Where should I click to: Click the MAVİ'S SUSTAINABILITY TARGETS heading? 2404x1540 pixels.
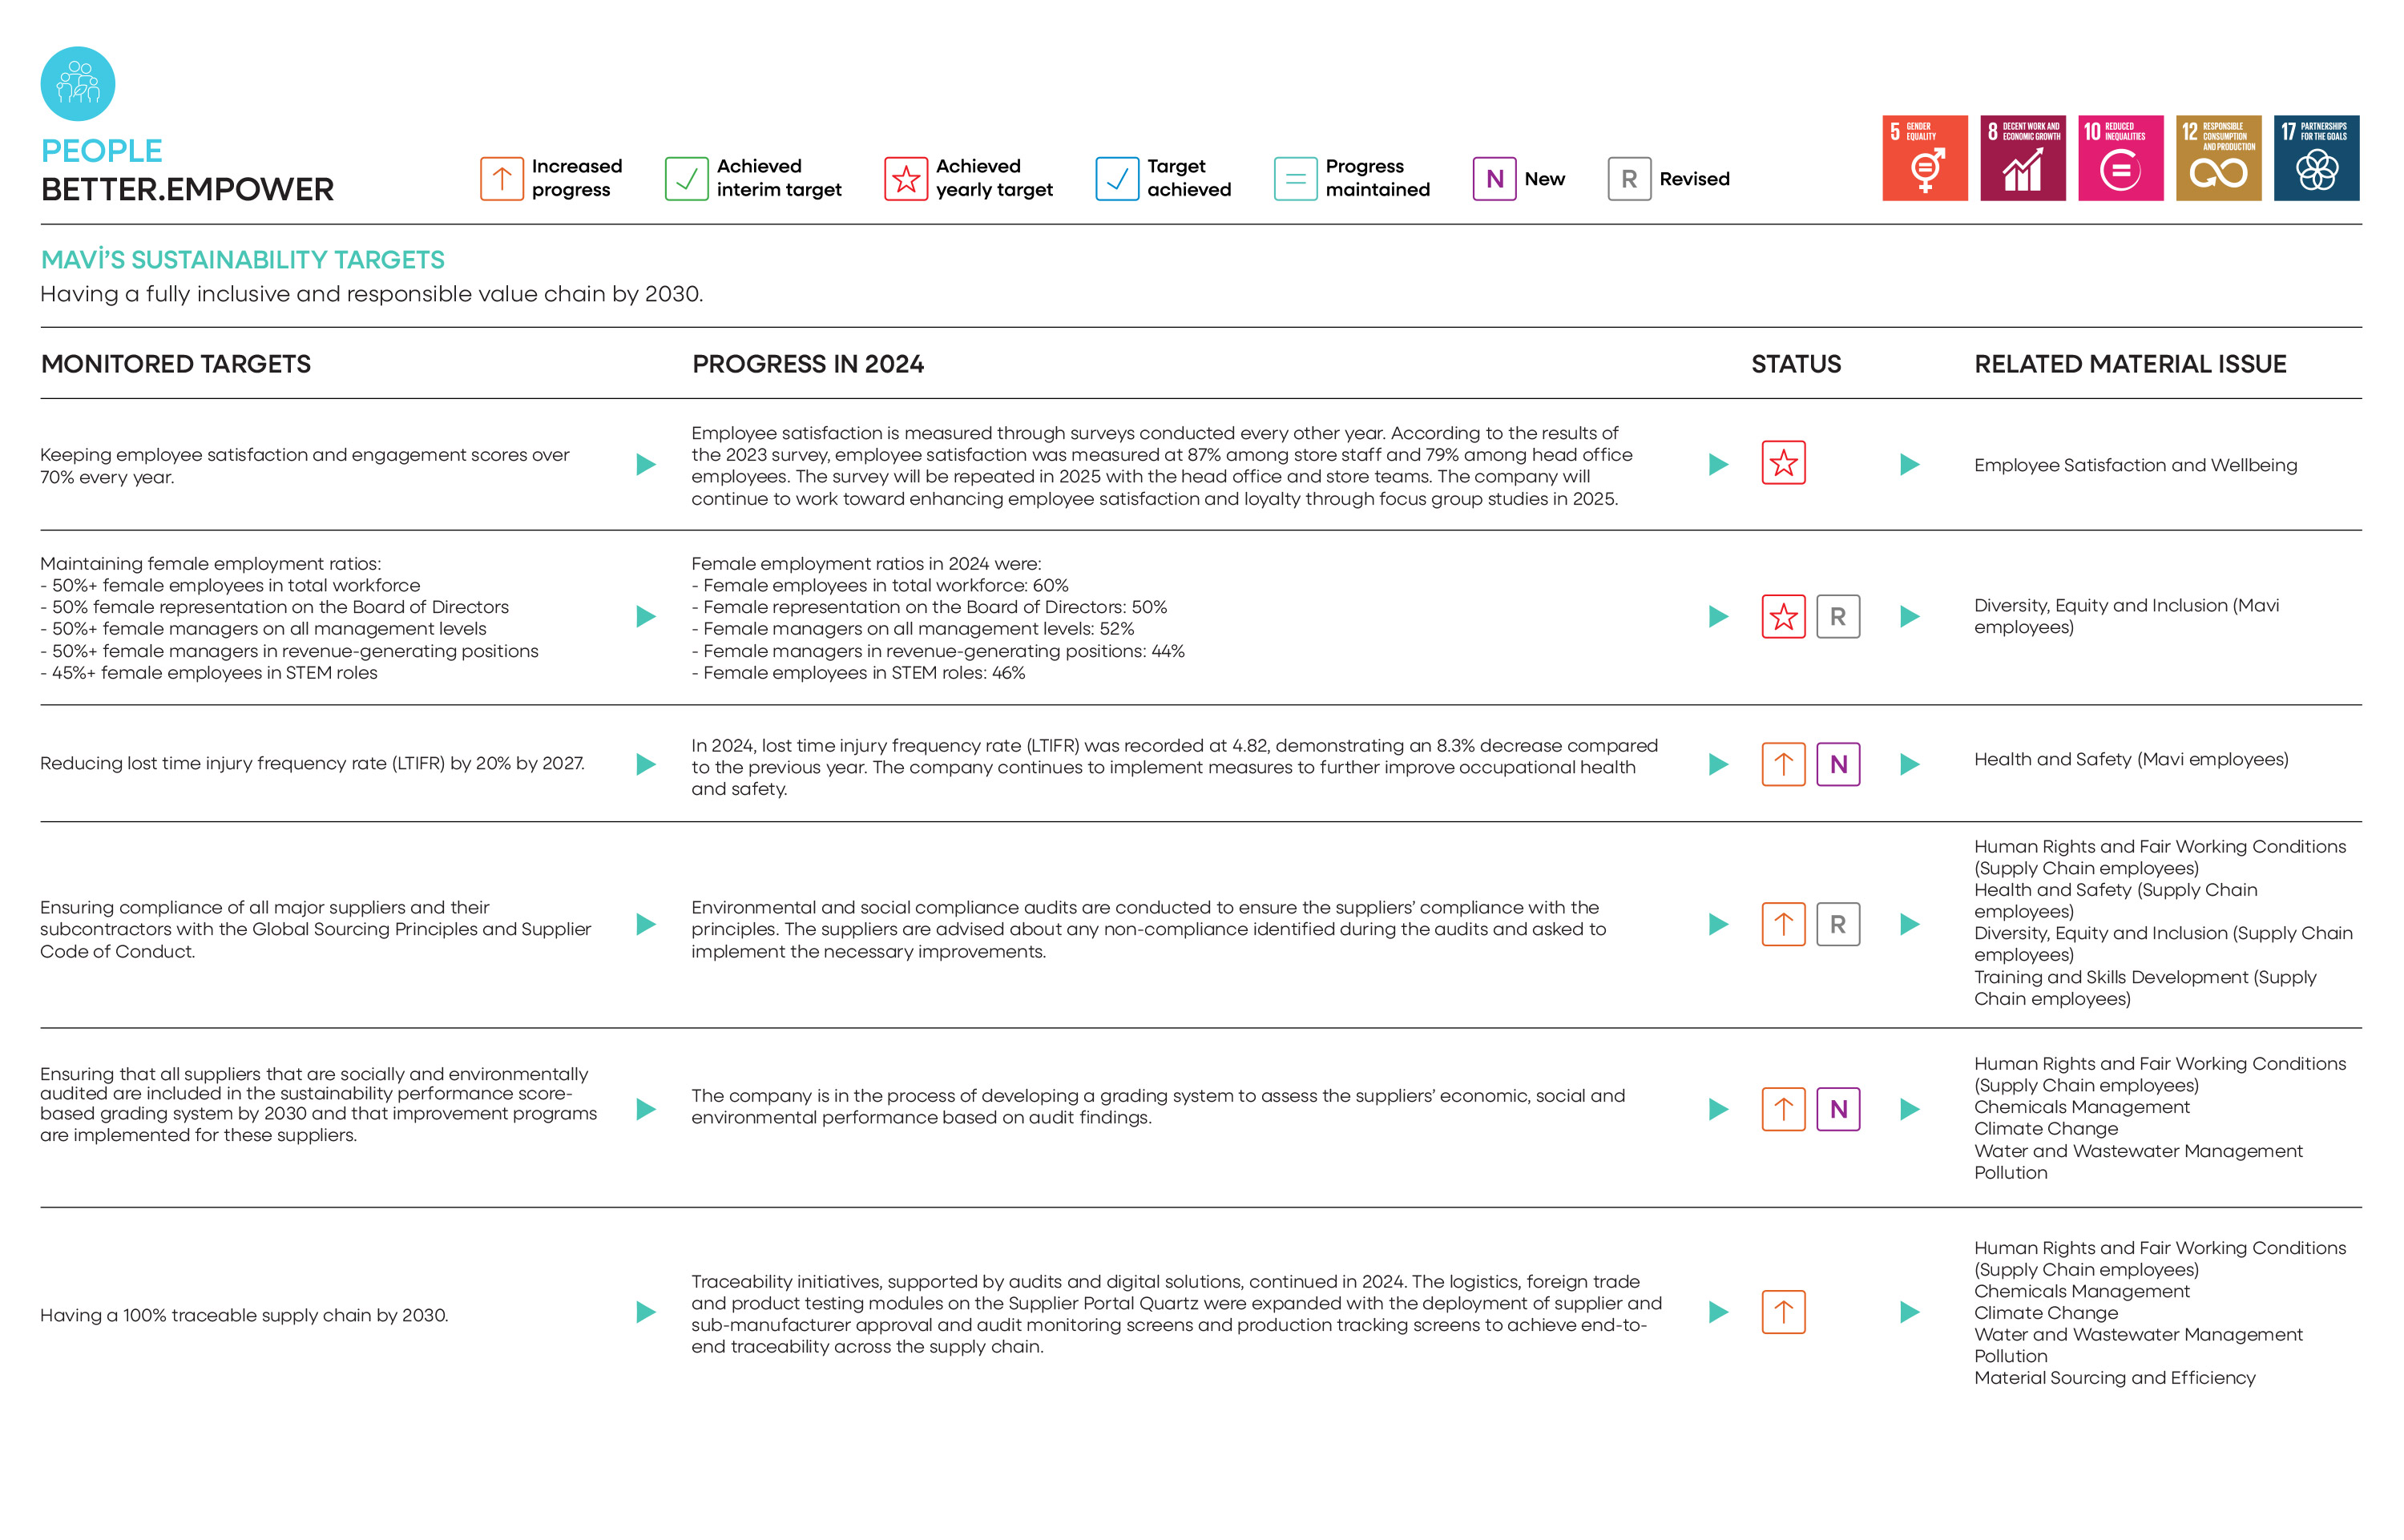point(243,260)
